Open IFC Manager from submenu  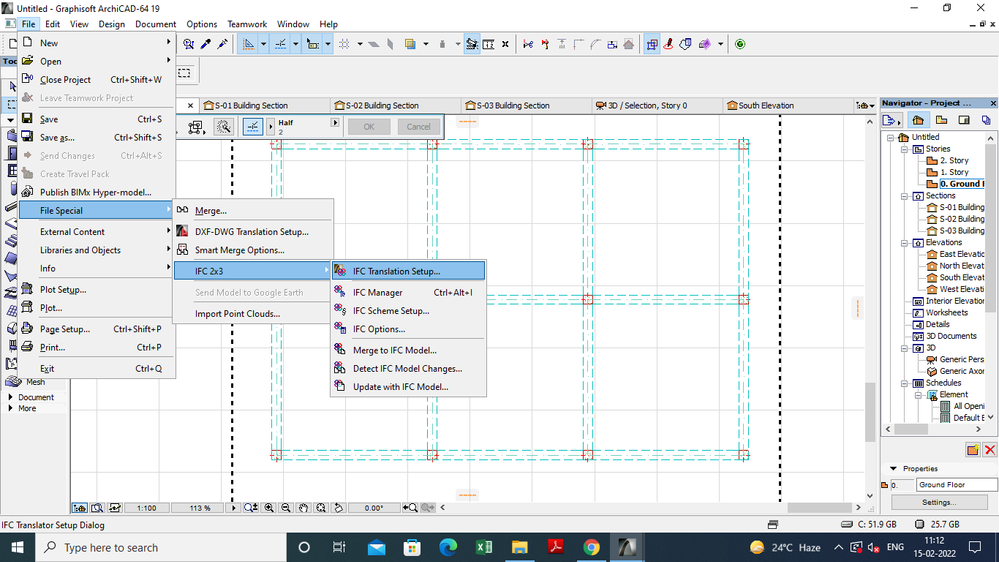tap(408, 292)
